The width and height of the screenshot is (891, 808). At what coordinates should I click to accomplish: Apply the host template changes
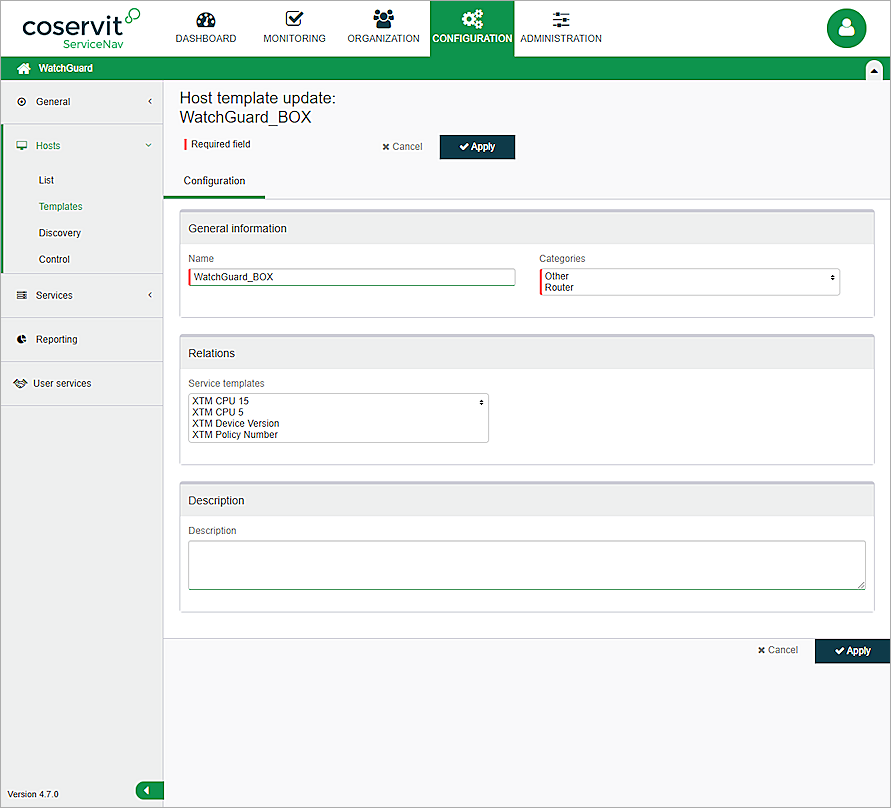477,146
